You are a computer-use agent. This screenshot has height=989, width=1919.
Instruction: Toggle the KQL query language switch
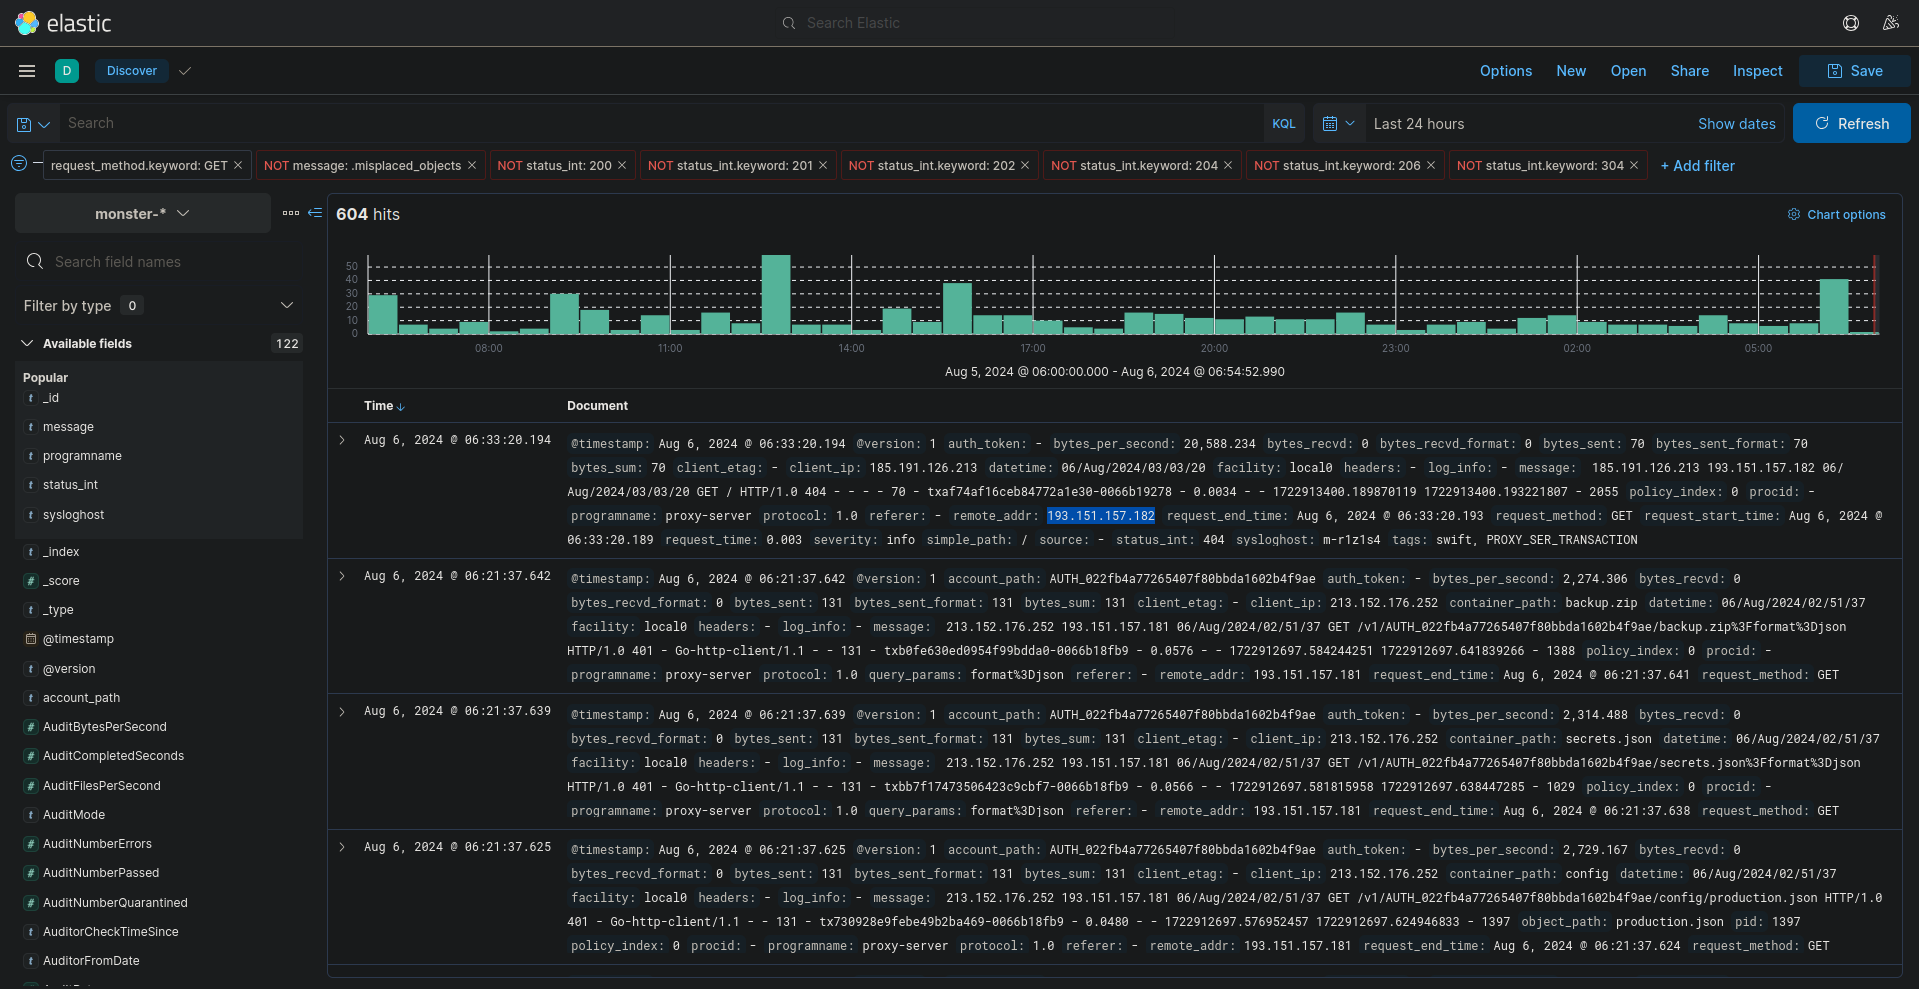[1284, 124]
